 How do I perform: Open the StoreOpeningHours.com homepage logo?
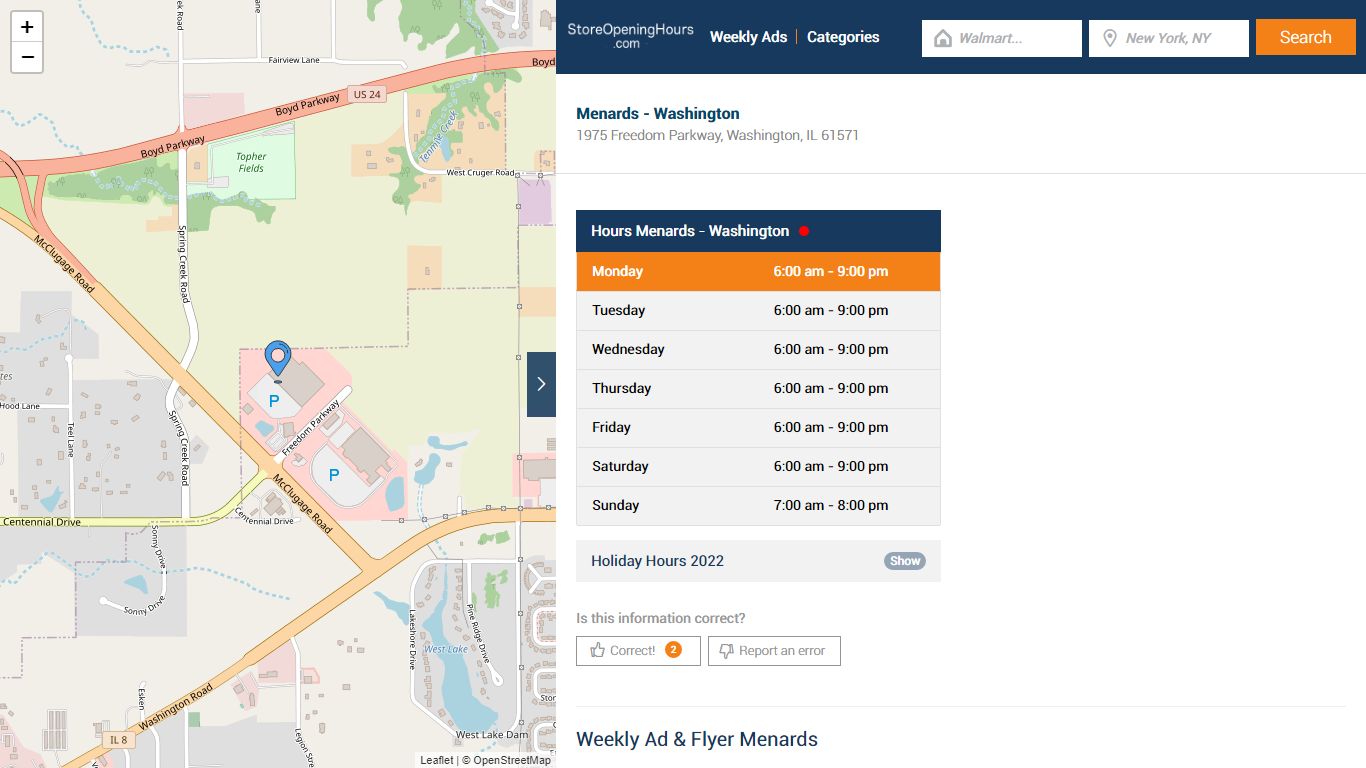click(x=630, y=36)
